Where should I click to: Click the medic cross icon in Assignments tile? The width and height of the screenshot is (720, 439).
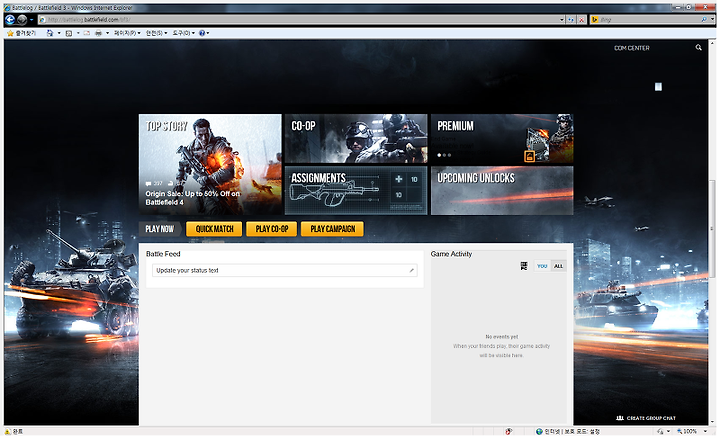tap(399, 179)
